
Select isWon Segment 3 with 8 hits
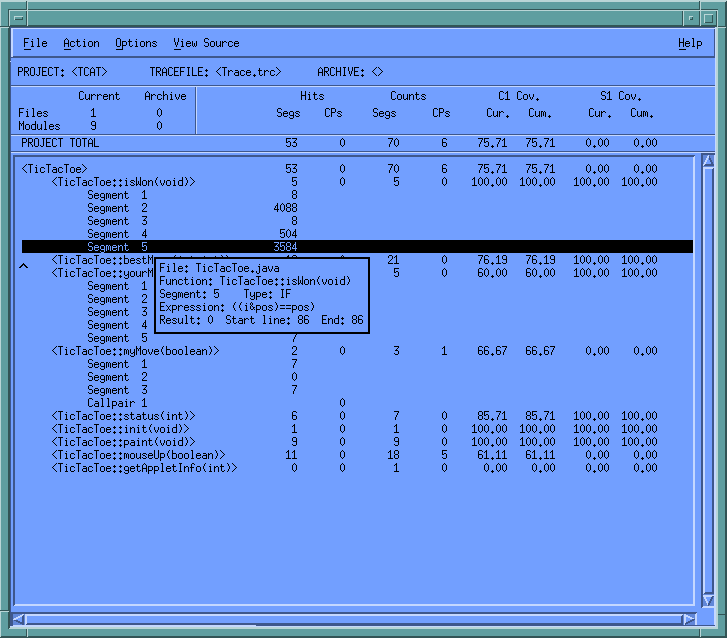coord(357,221)
